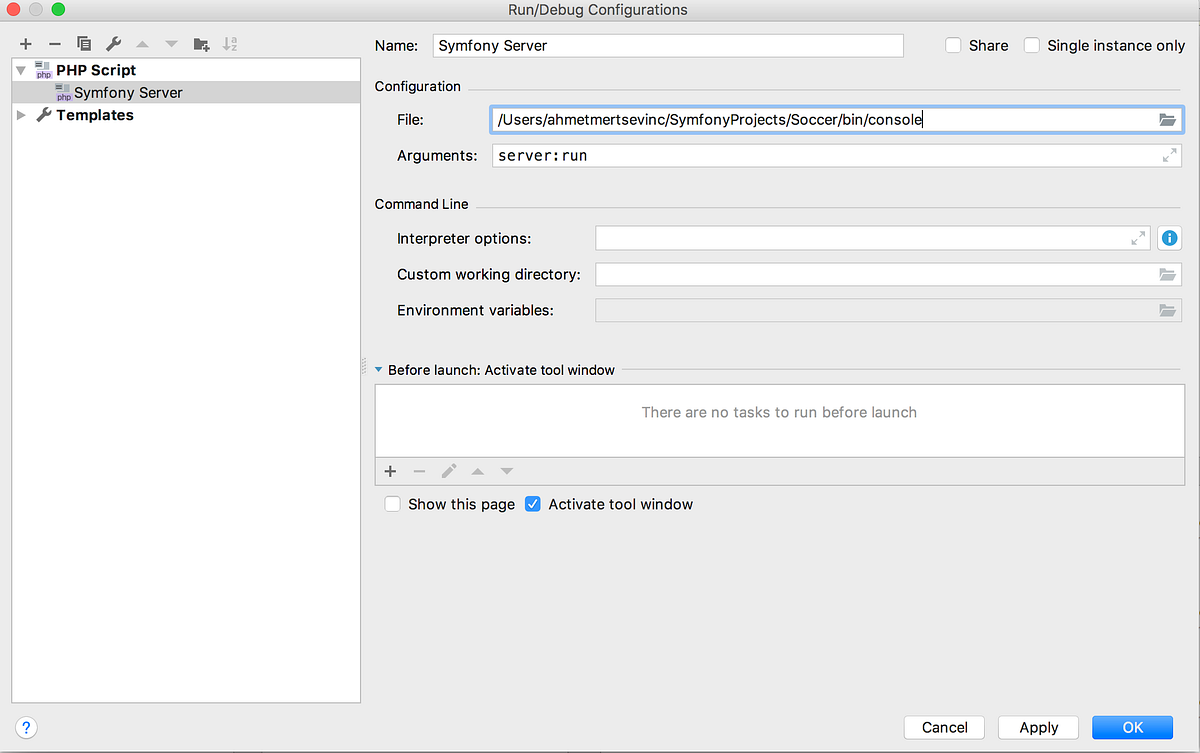
Task: Open Edit Templates with the wrench icon
Action: click(114, 44)
